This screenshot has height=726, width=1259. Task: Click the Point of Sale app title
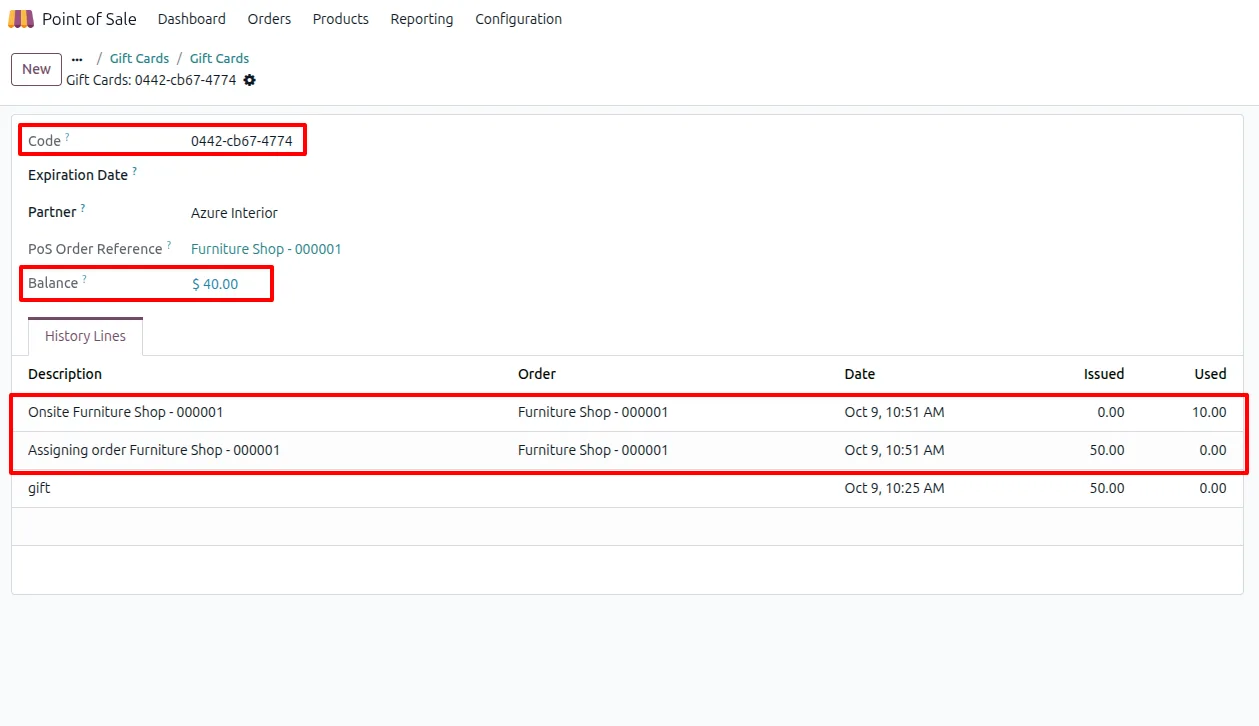(x=89, y=19)
